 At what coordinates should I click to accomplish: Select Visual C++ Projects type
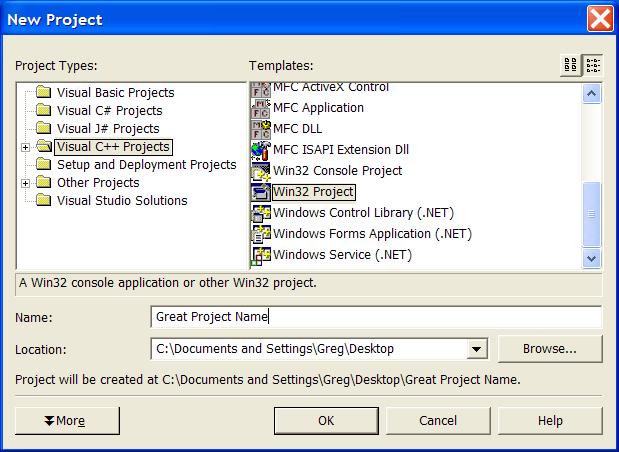point(113,147)
